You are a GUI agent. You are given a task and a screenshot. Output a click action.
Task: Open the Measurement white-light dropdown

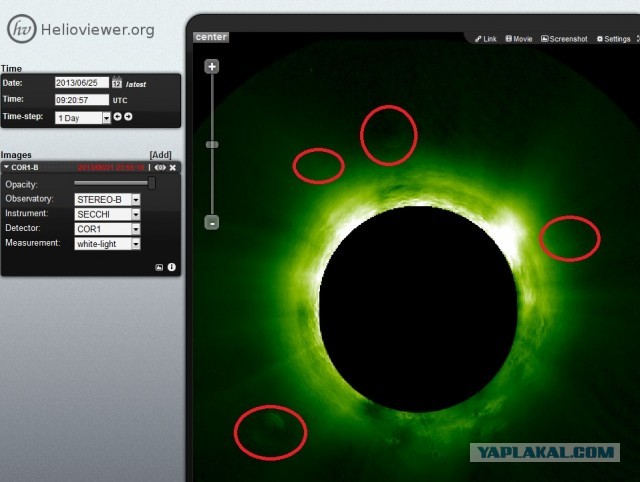(107, 244)
